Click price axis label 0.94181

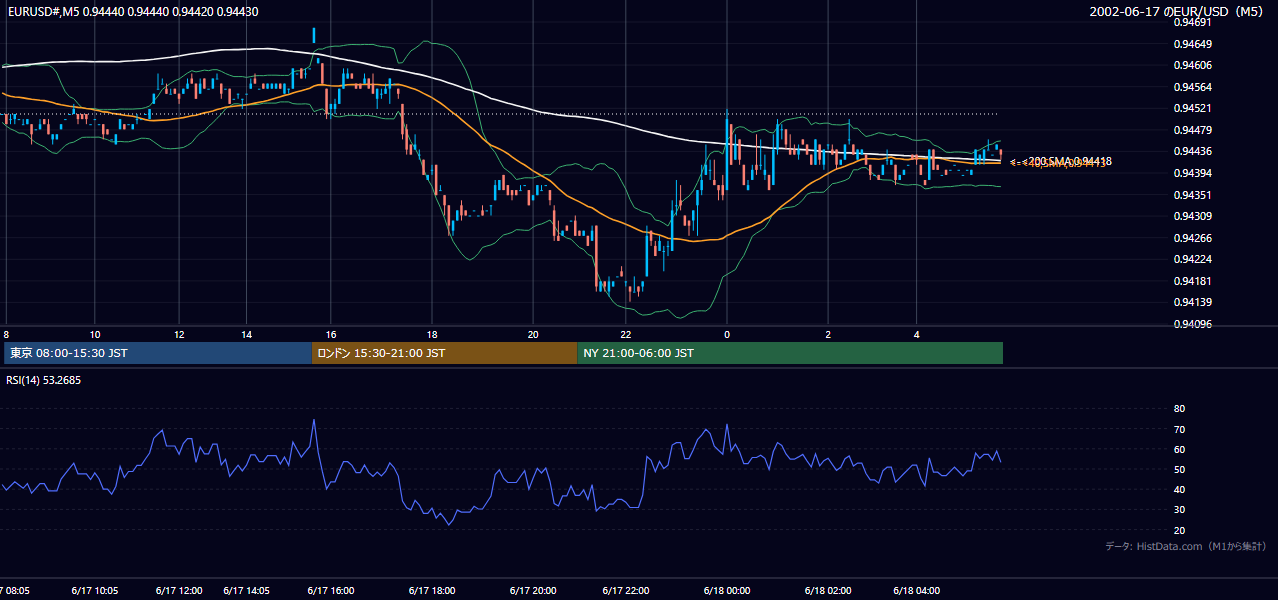point(1193,281)
